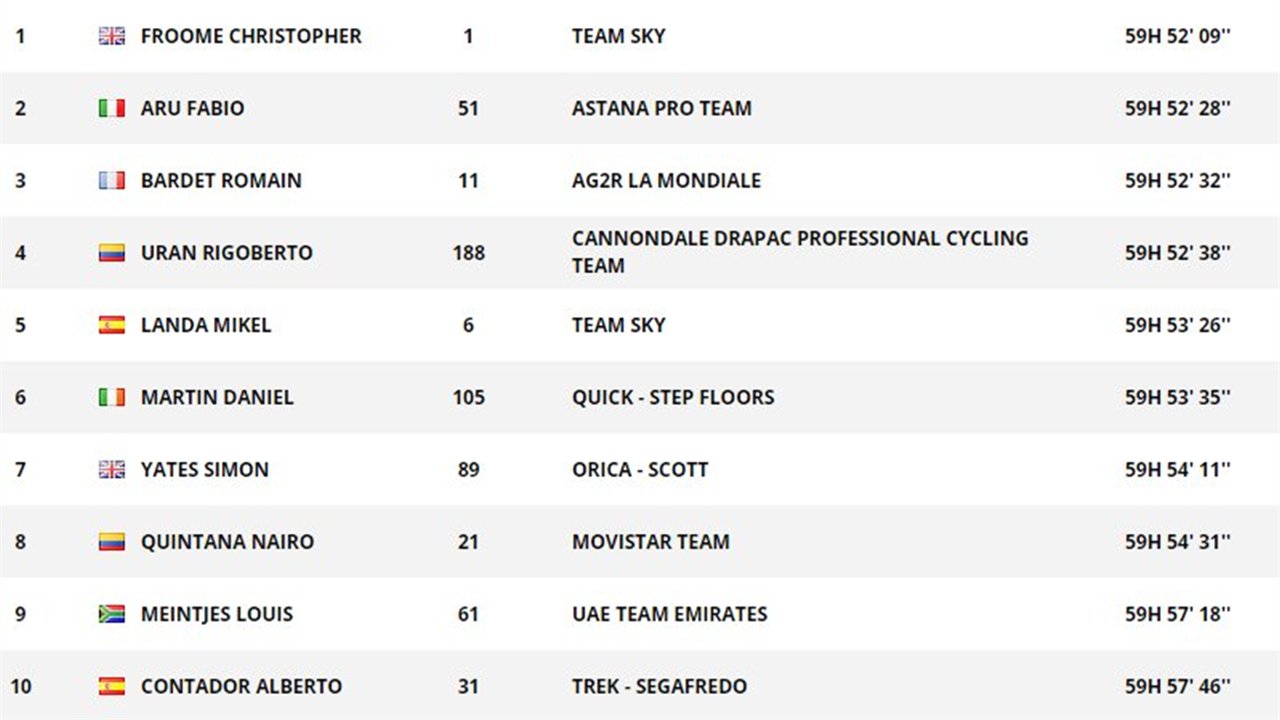Open Contador Alberto rider entry

[241, 686]
